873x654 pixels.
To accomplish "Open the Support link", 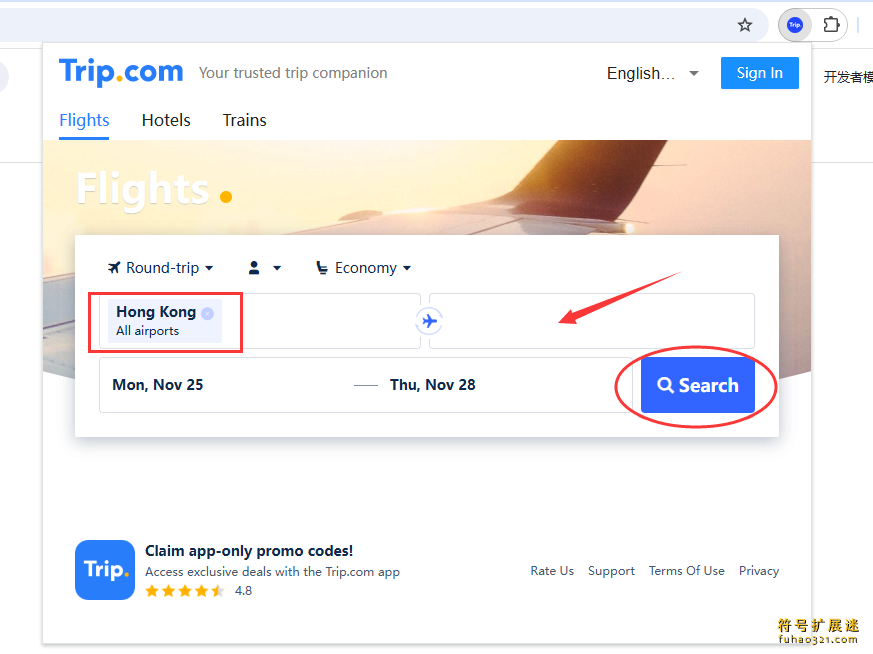I will point(611,571).
